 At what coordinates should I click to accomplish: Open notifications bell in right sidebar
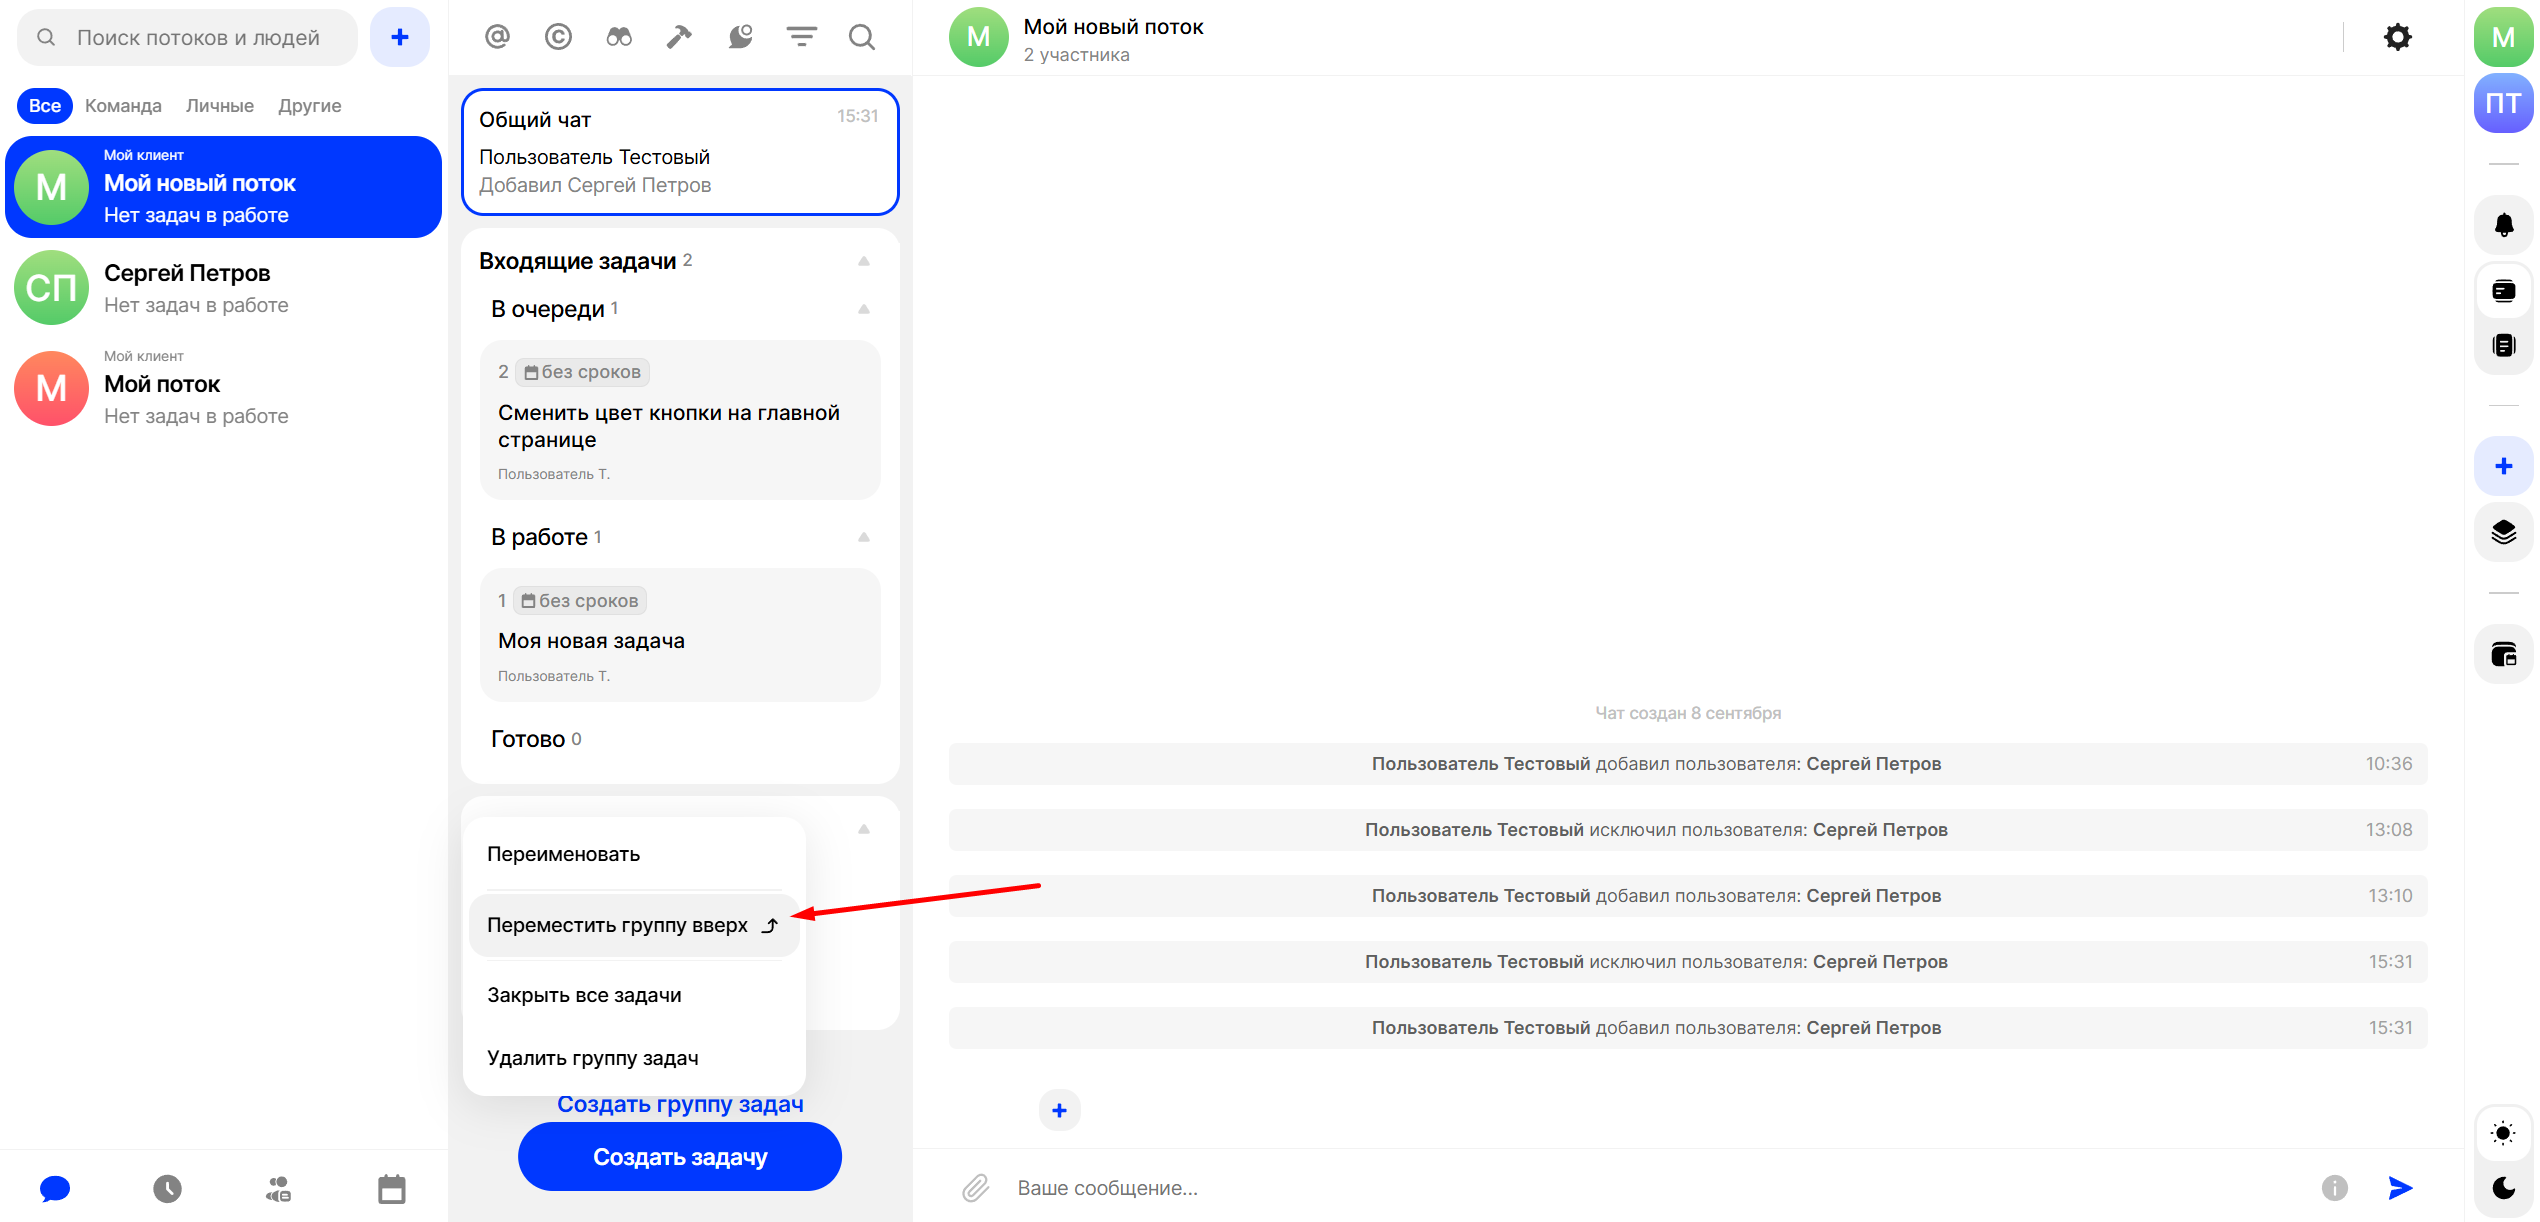(x=2503, y=225)
